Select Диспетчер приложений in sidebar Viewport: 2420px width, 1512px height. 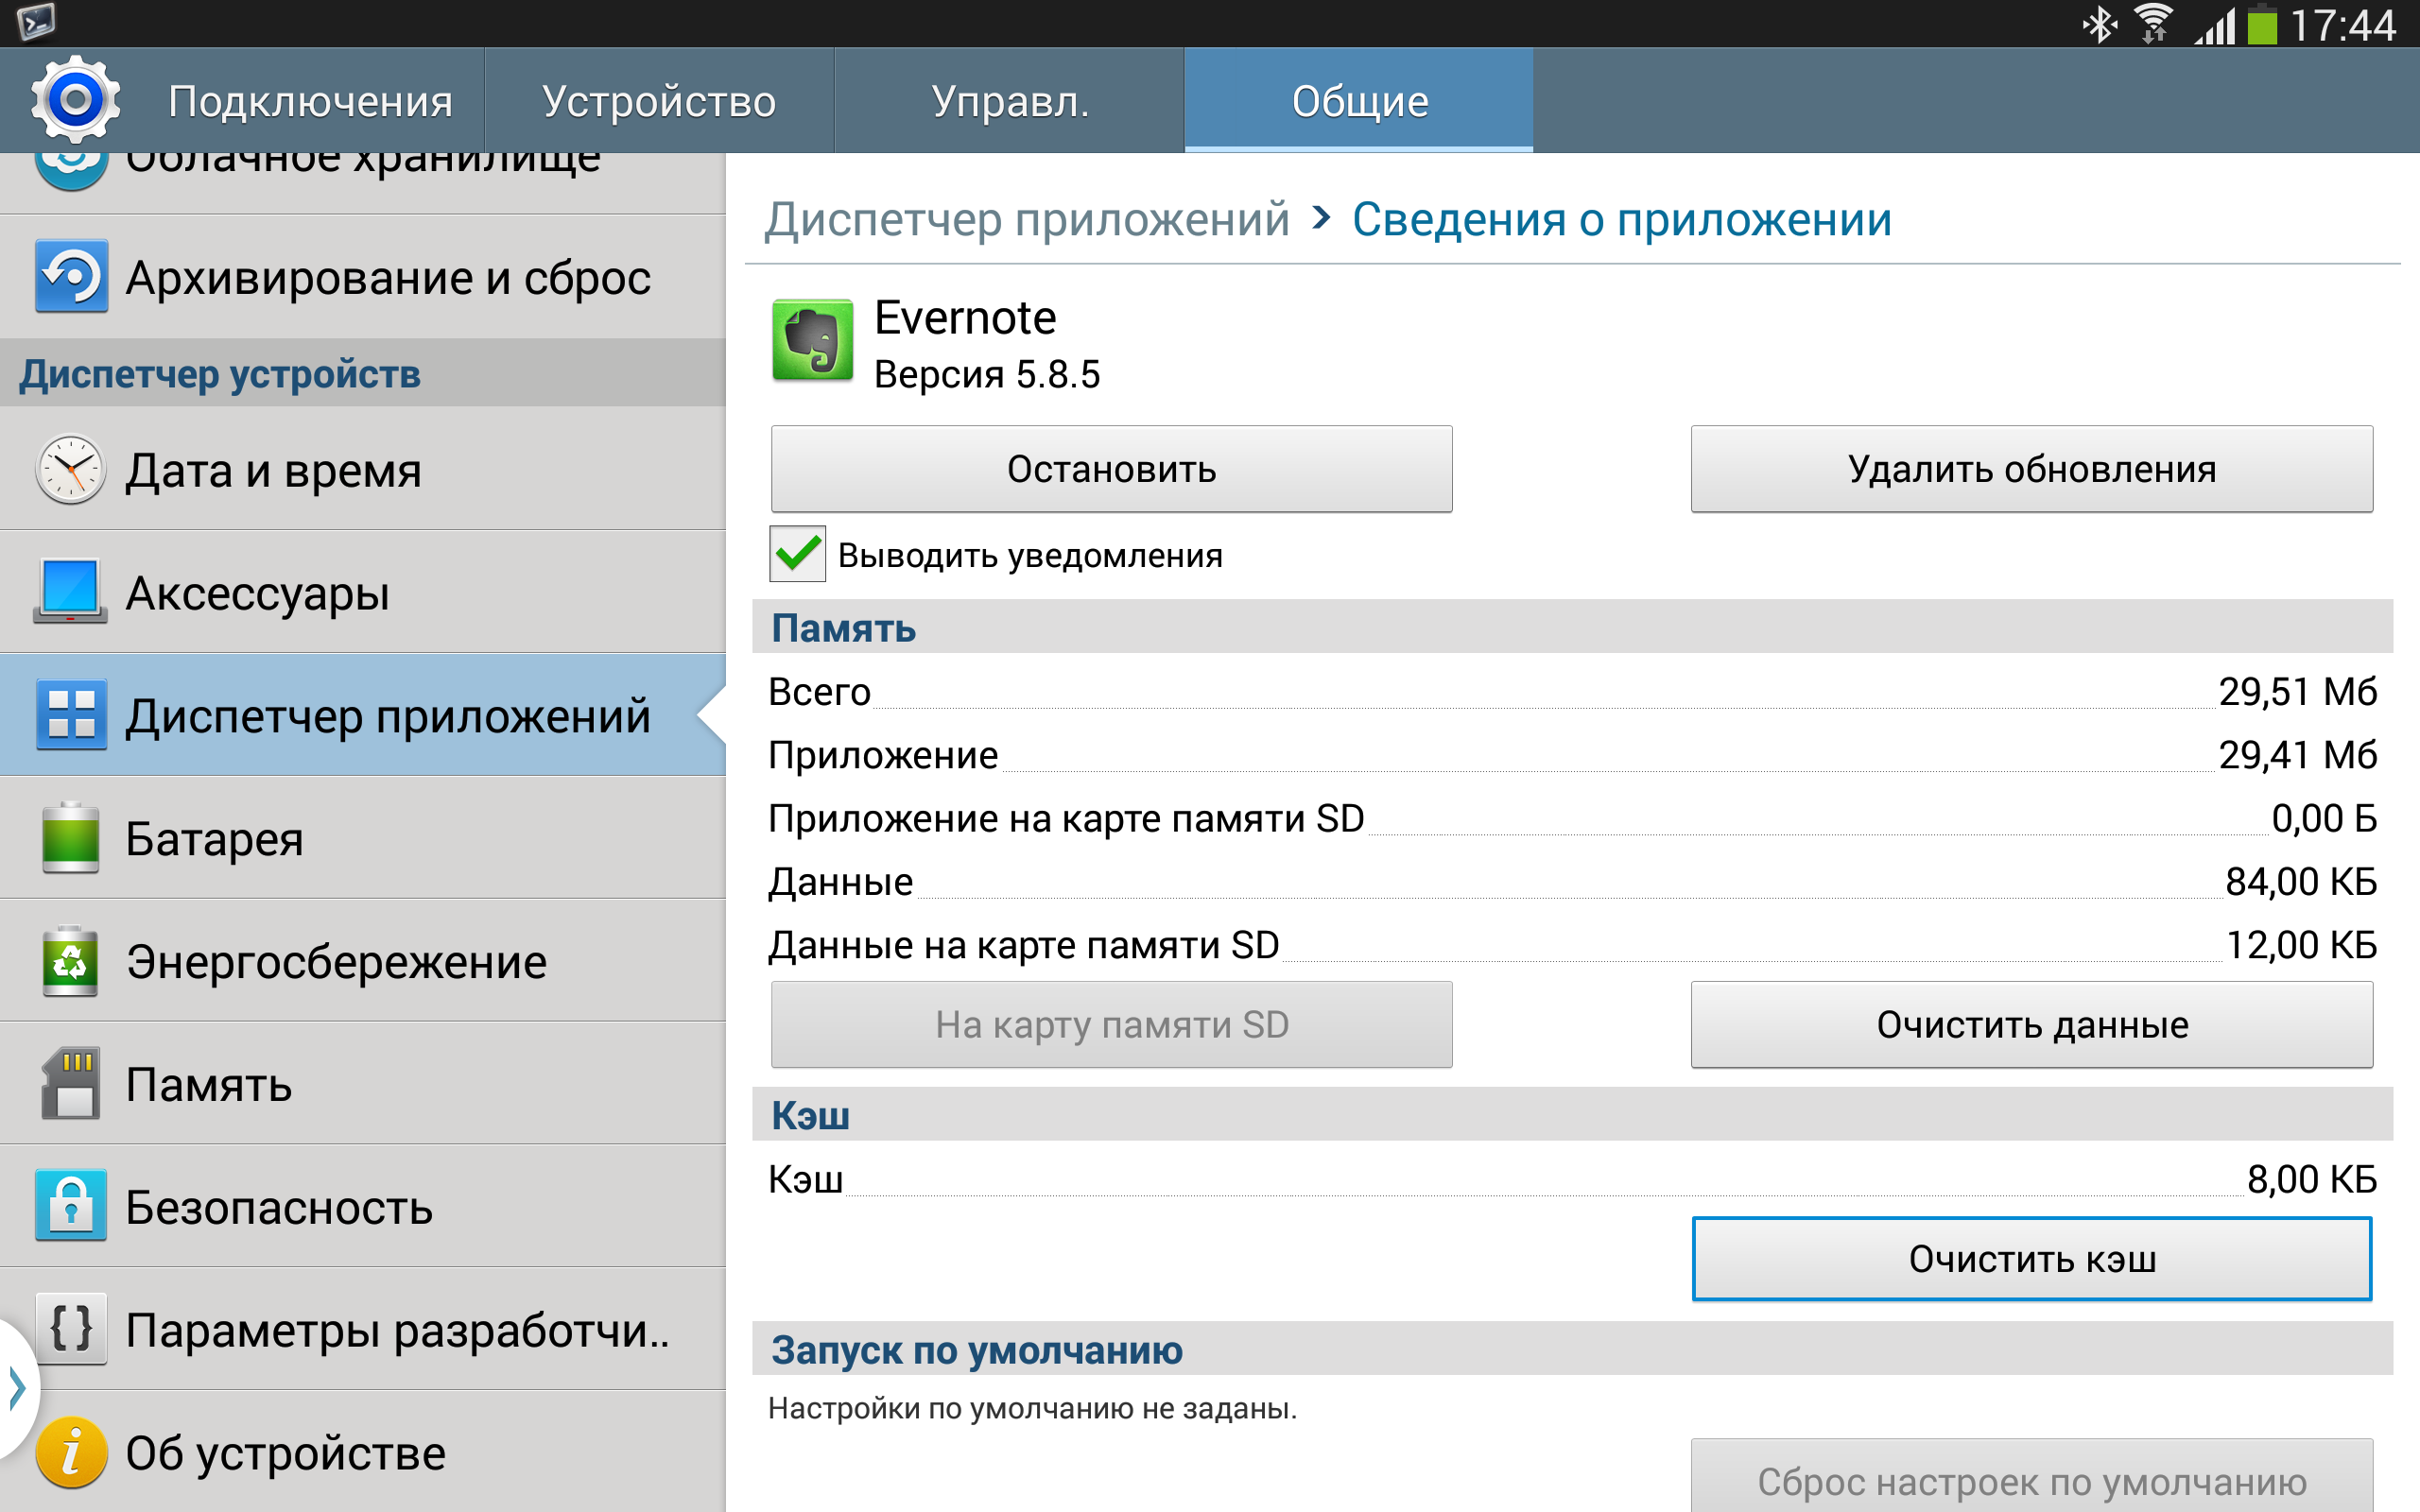(362, 715)
